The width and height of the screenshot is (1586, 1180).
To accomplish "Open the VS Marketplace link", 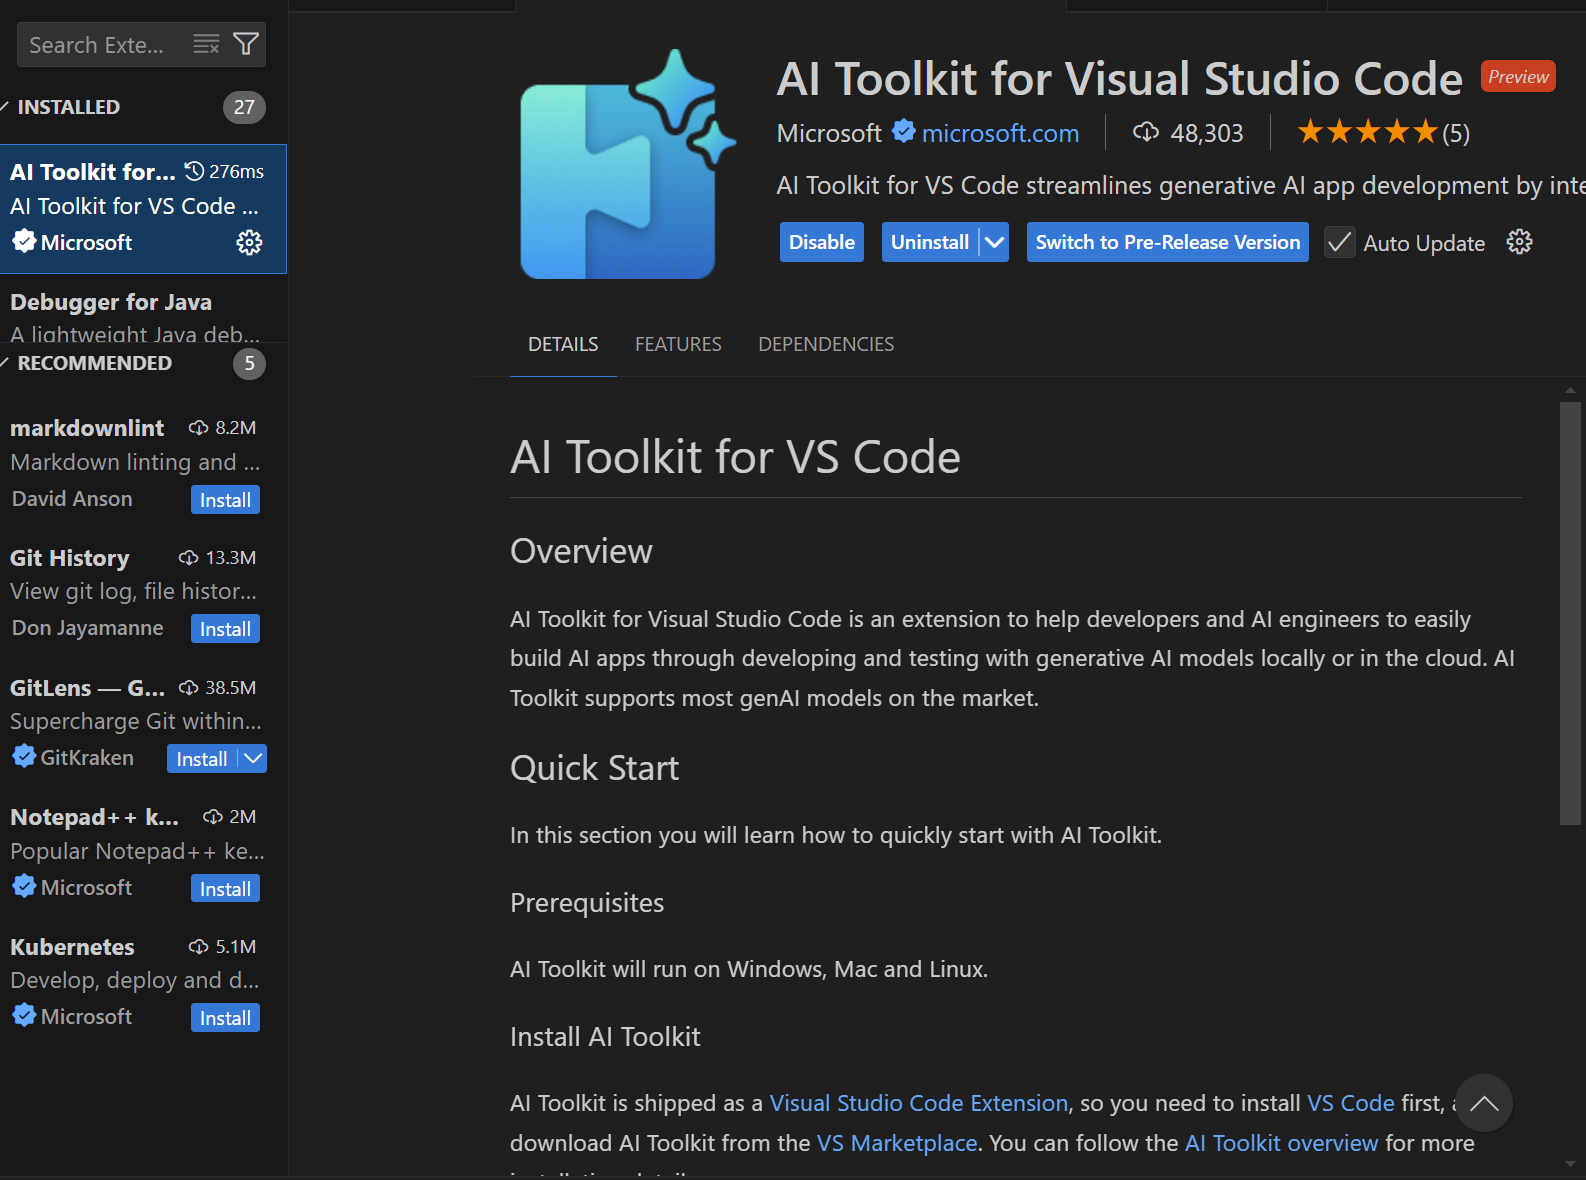I will (897, 1143).
